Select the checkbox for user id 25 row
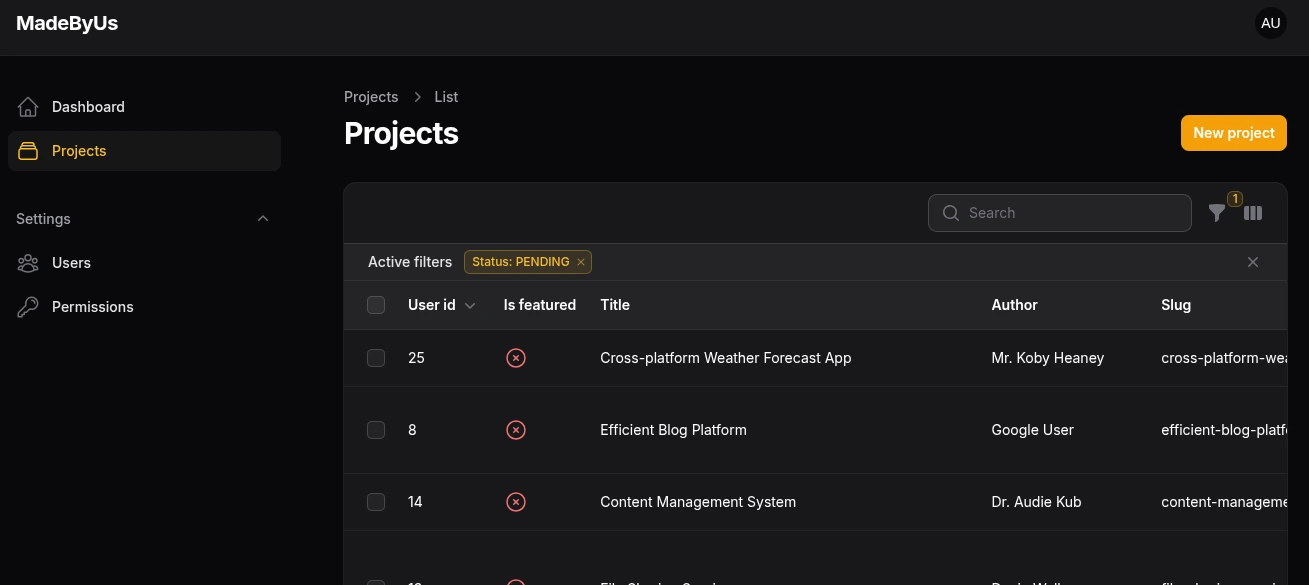The image size is (1309, 585). point(376,358)
